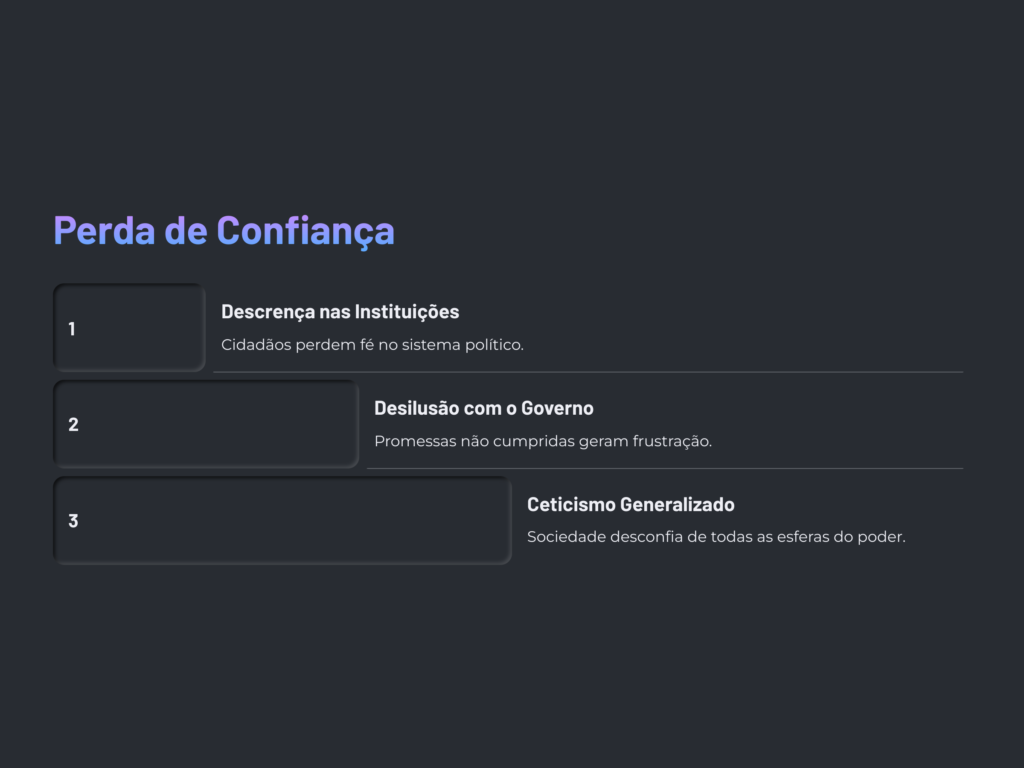The width and height of the screenshot is (1024, 768).
Task: Click heading 'Ceticismo Generalizado'
Action: pos(631,504)
